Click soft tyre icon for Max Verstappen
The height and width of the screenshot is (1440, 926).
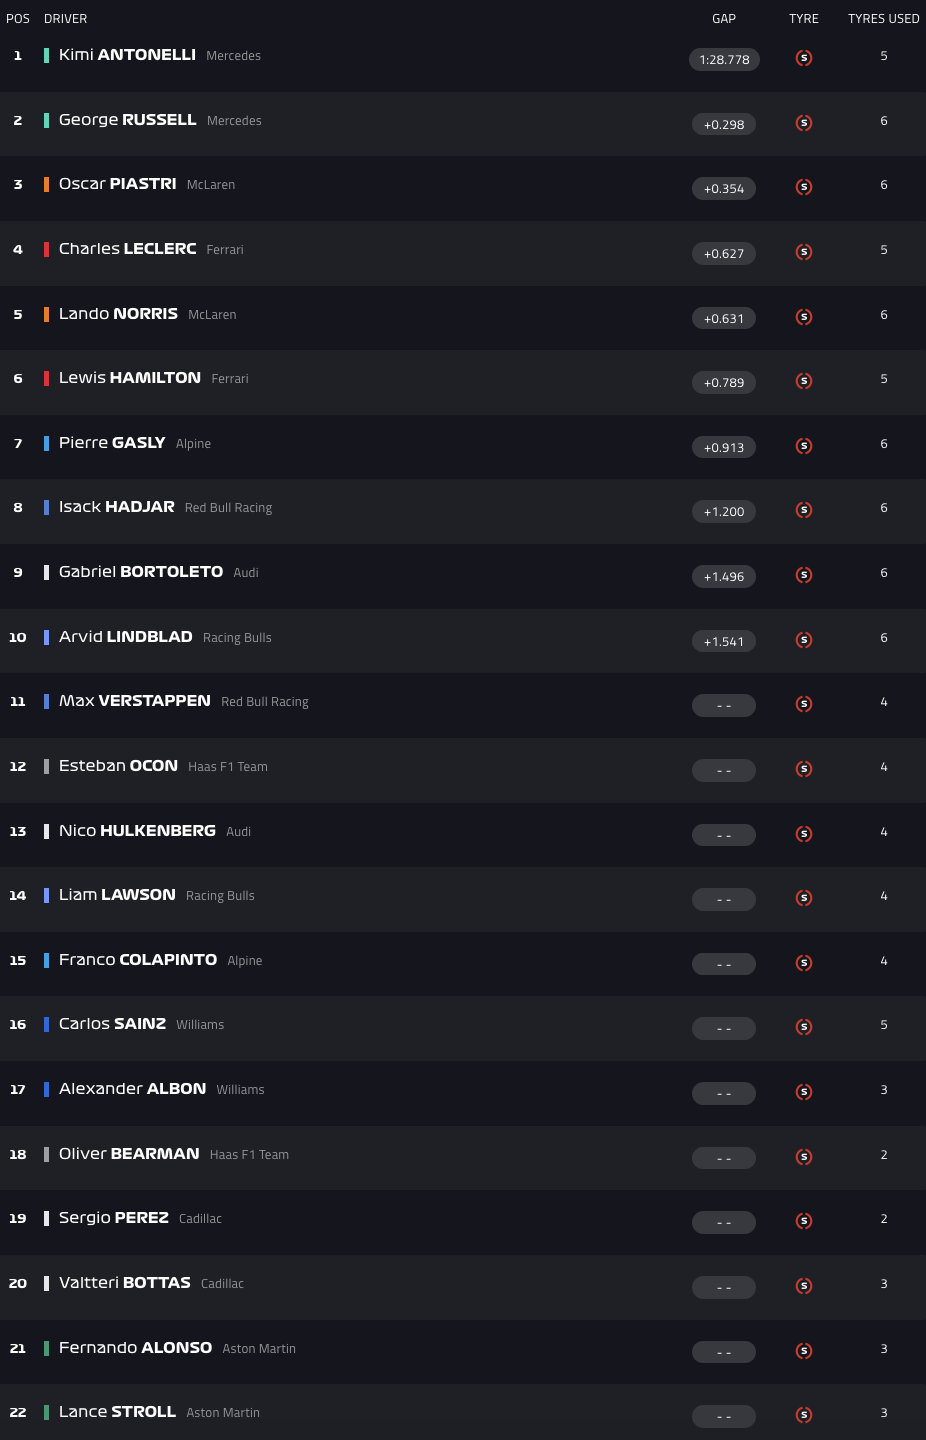pos(804,704)
